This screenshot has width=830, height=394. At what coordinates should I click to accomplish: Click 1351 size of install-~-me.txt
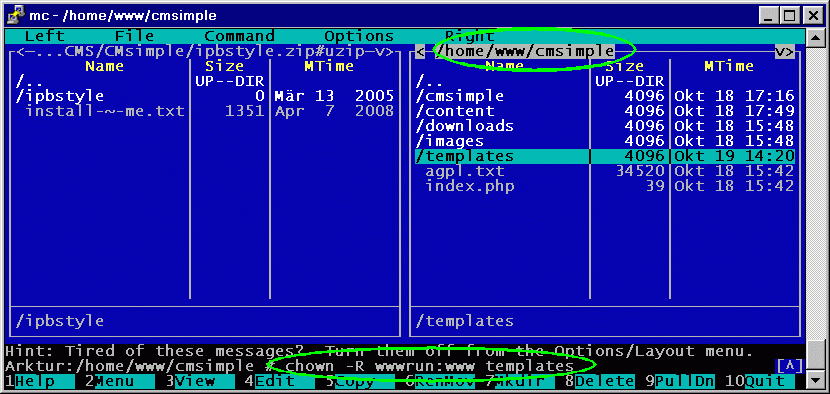(245, 111)
